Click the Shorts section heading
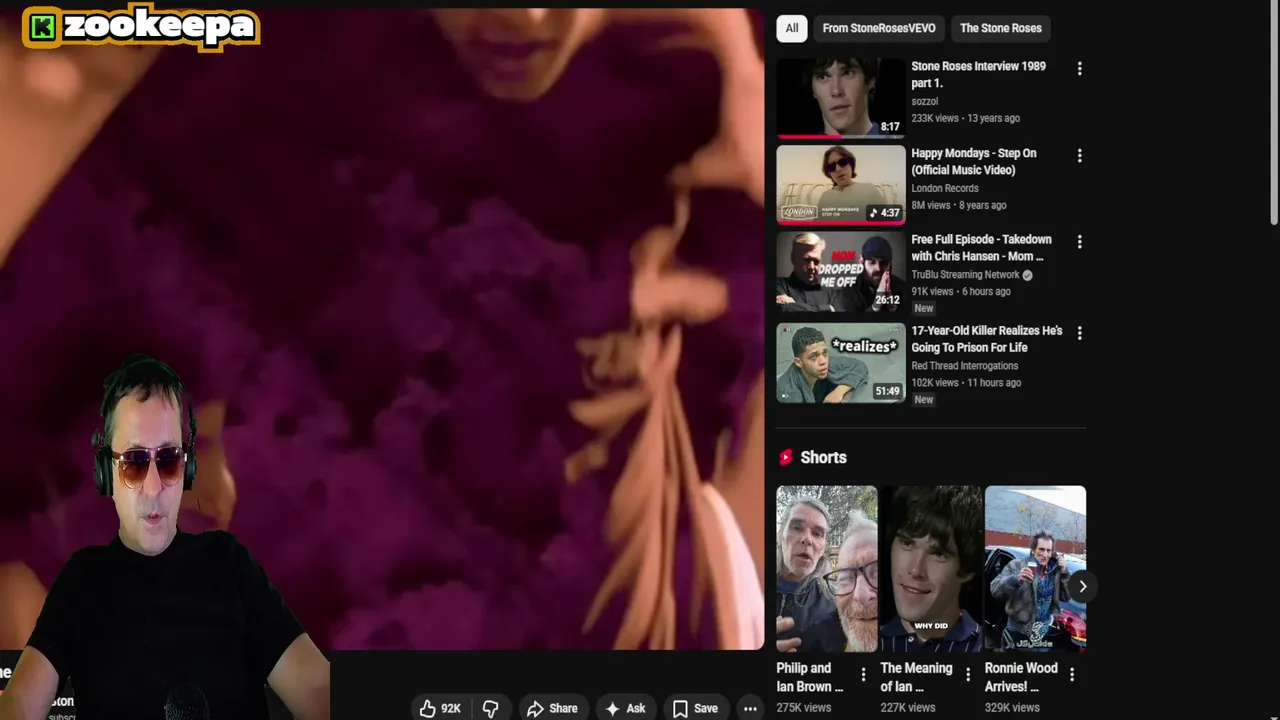 pyautogui.click(x=823, y=457)
